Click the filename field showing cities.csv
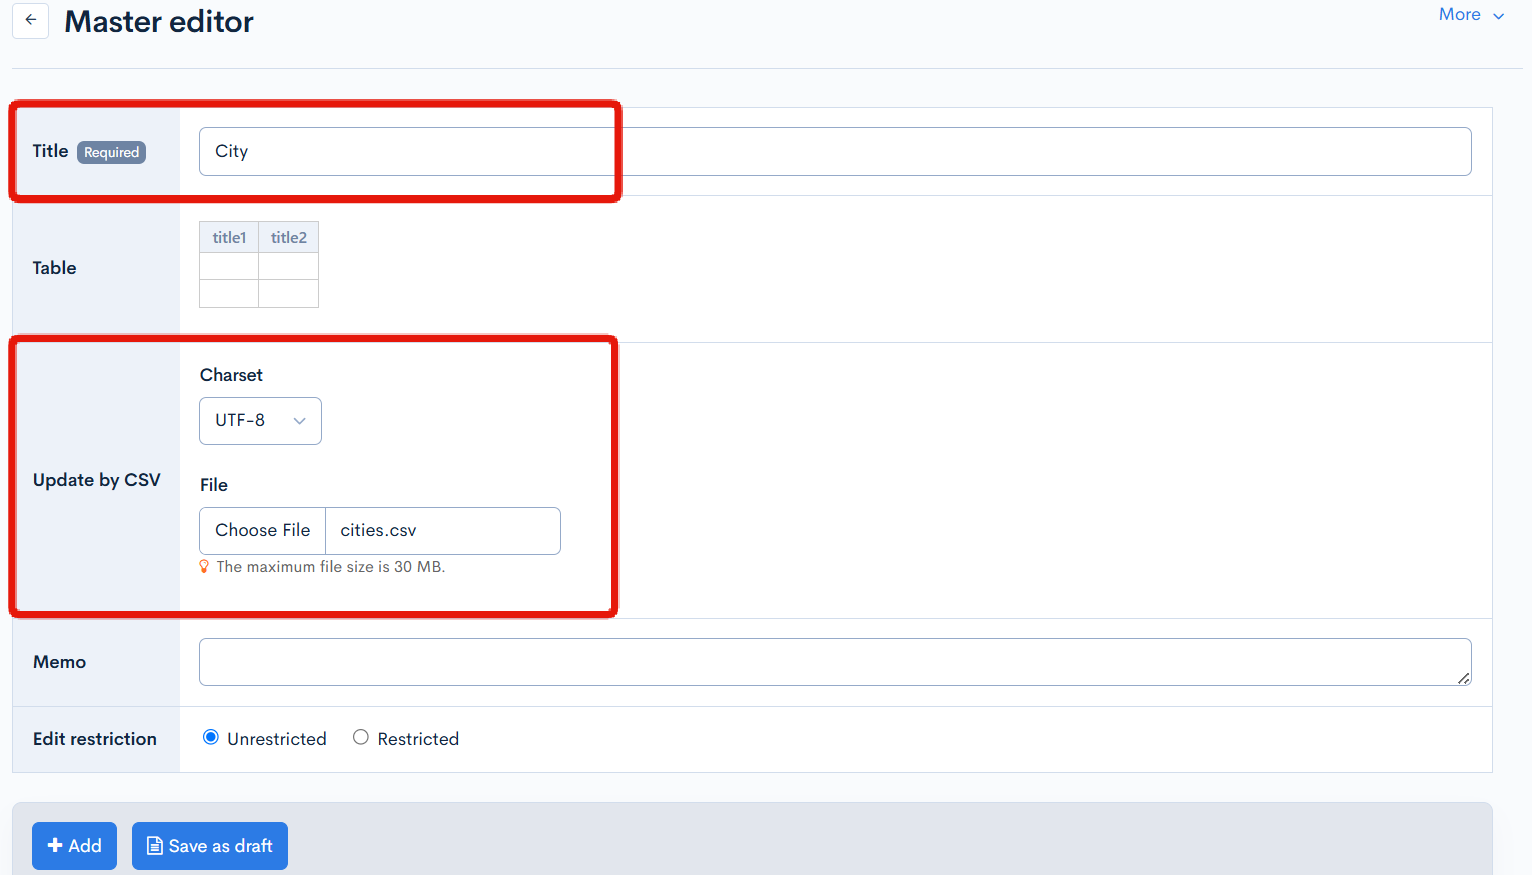1532x875 pixels. click(x=440, y=530)
